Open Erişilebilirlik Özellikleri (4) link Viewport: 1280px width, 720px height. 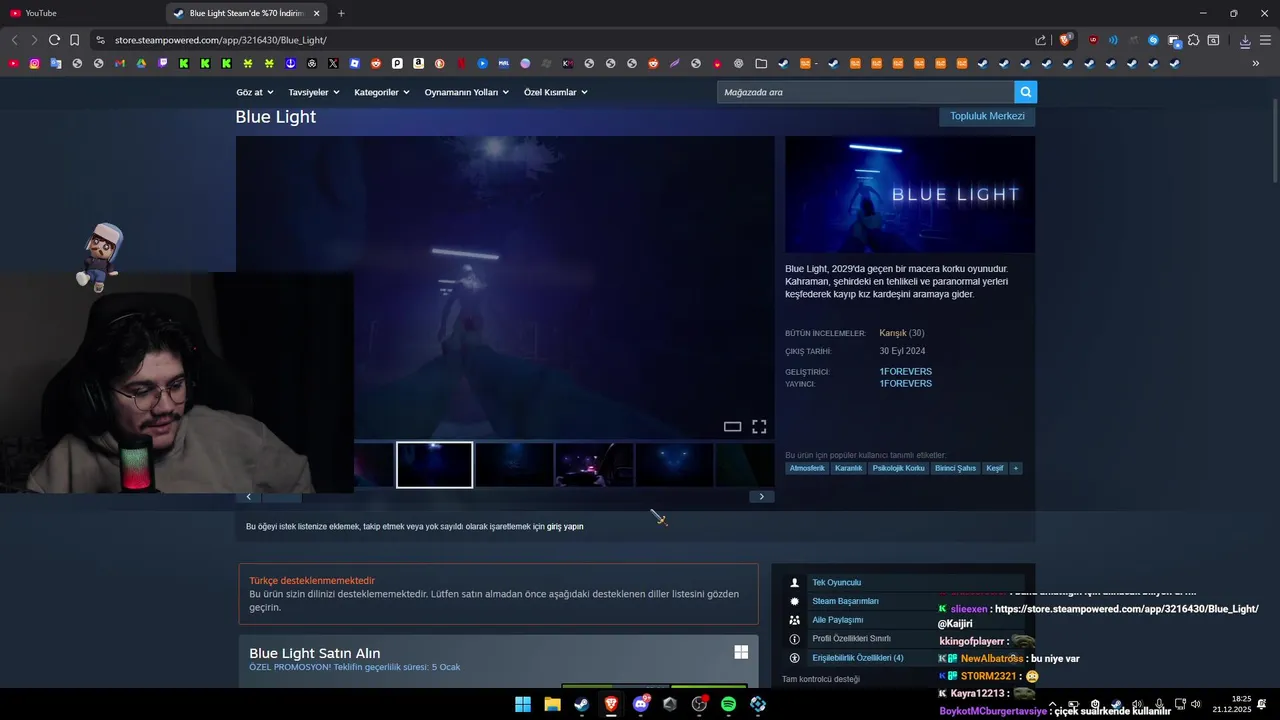[x=857, y=657]
